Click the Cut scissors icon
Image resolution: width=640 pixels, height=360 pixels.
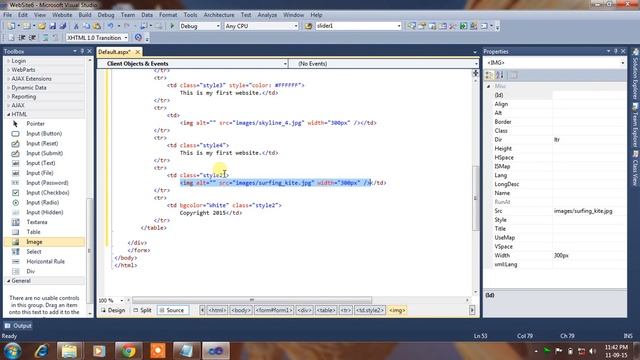click(x=76, y=26)
